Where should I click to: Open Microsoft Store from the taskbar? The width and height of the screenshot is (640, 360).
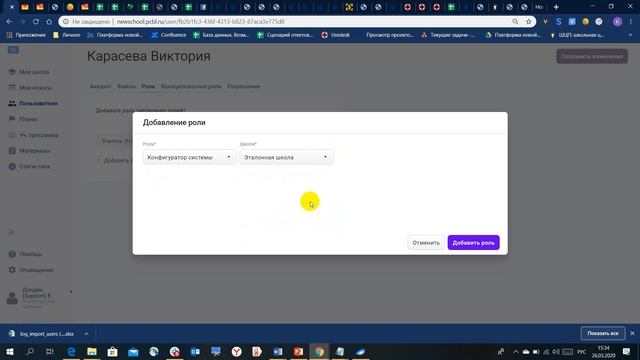(x=112, y=351)
